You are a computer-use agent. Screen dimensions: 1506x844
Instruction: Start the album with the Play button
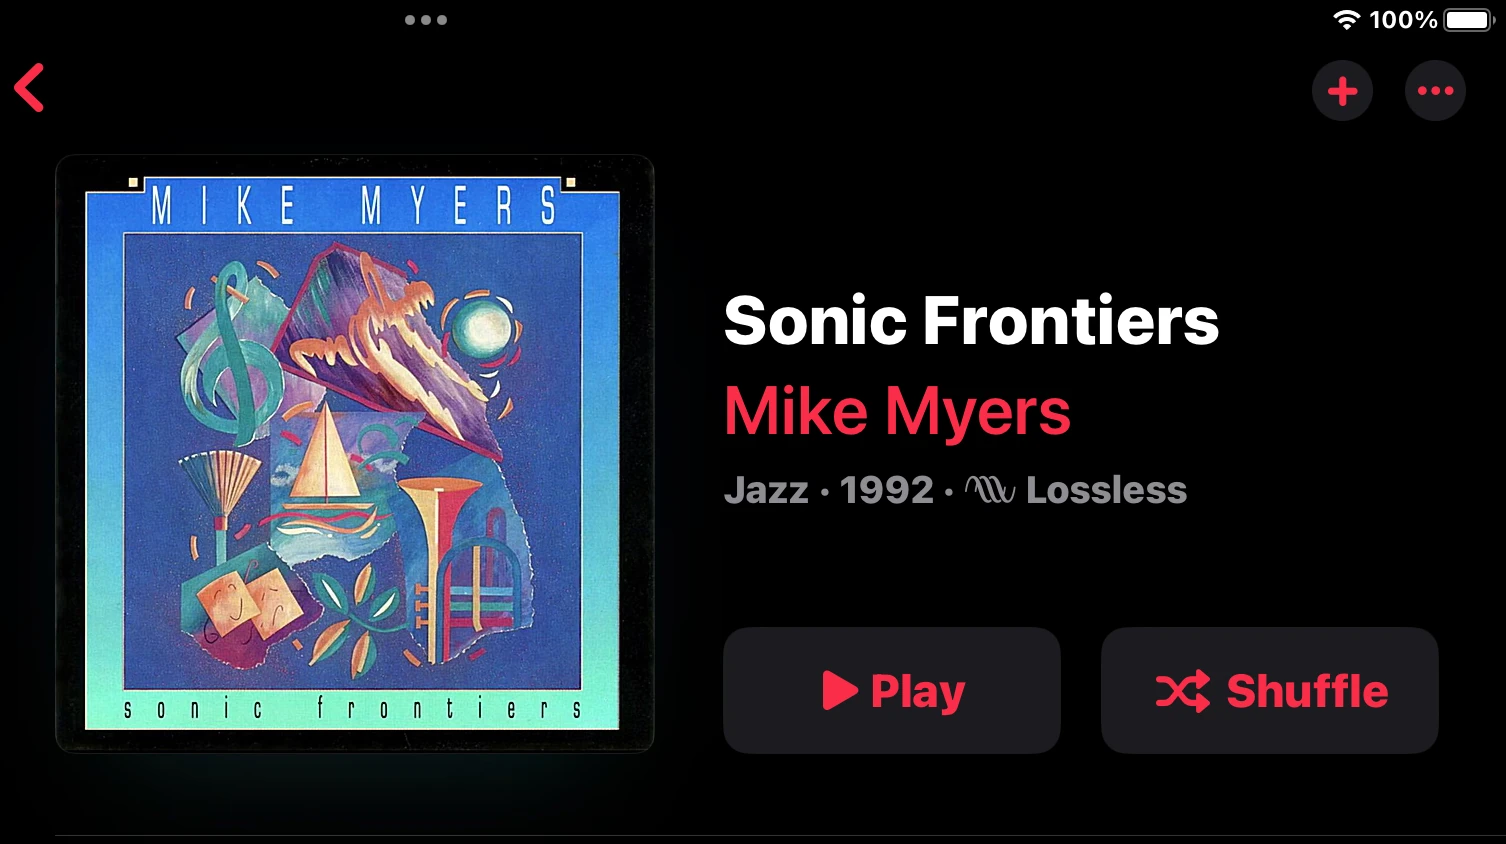892,690
